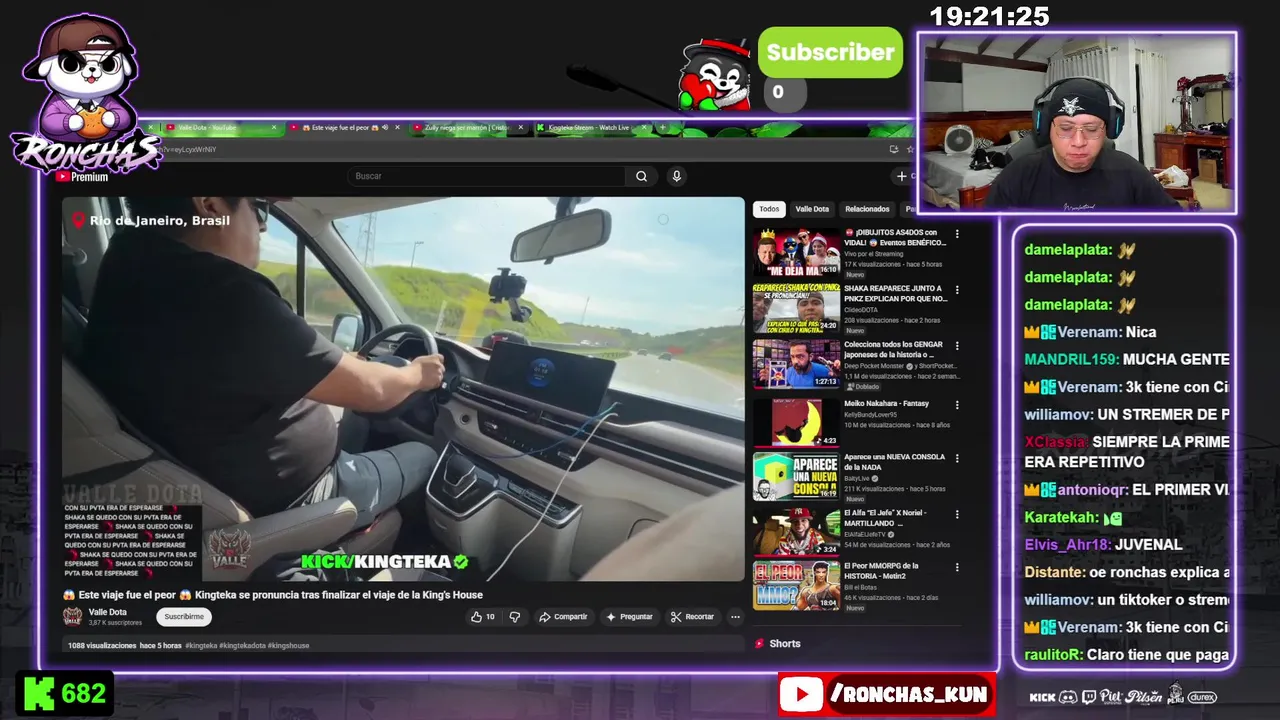Viewport: 1280px width, 720px height.
Task: Close the Este viaje fue el peor tab
Action: point(397,128)
